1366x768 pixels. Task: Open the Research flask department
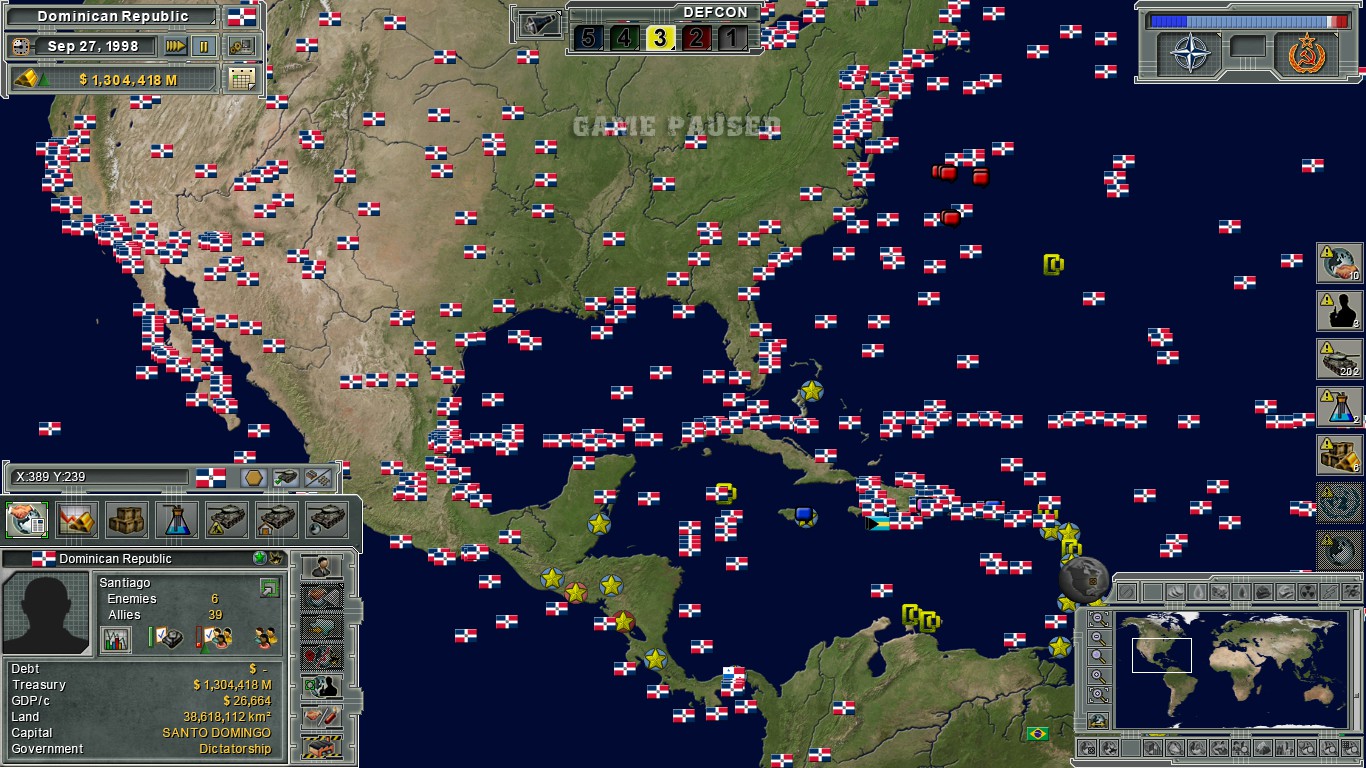point(177,519)
